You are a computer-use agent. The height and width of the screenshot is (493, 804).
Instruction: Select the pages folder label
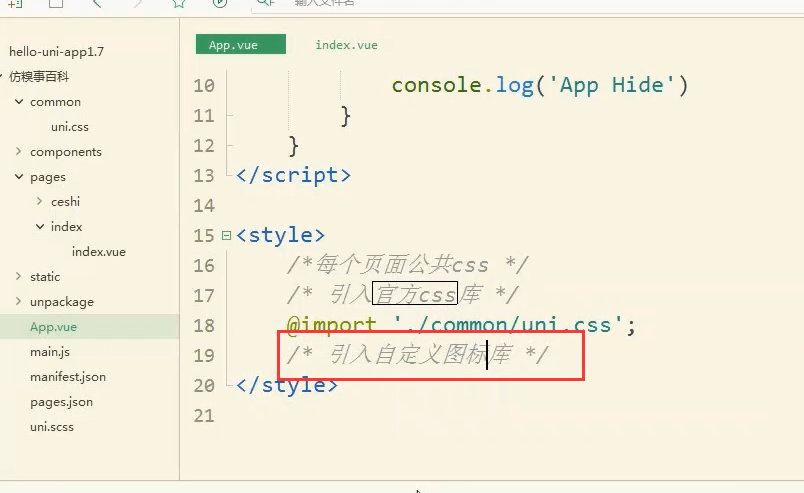point(48,177)
